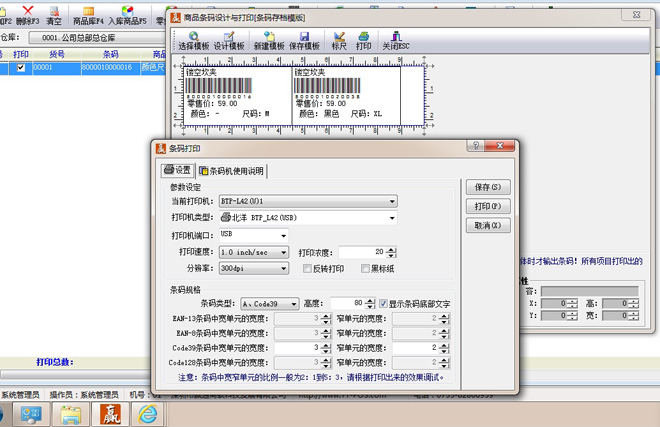Switch to 设置 tab
660x427 pixels.
pos(178,170)
